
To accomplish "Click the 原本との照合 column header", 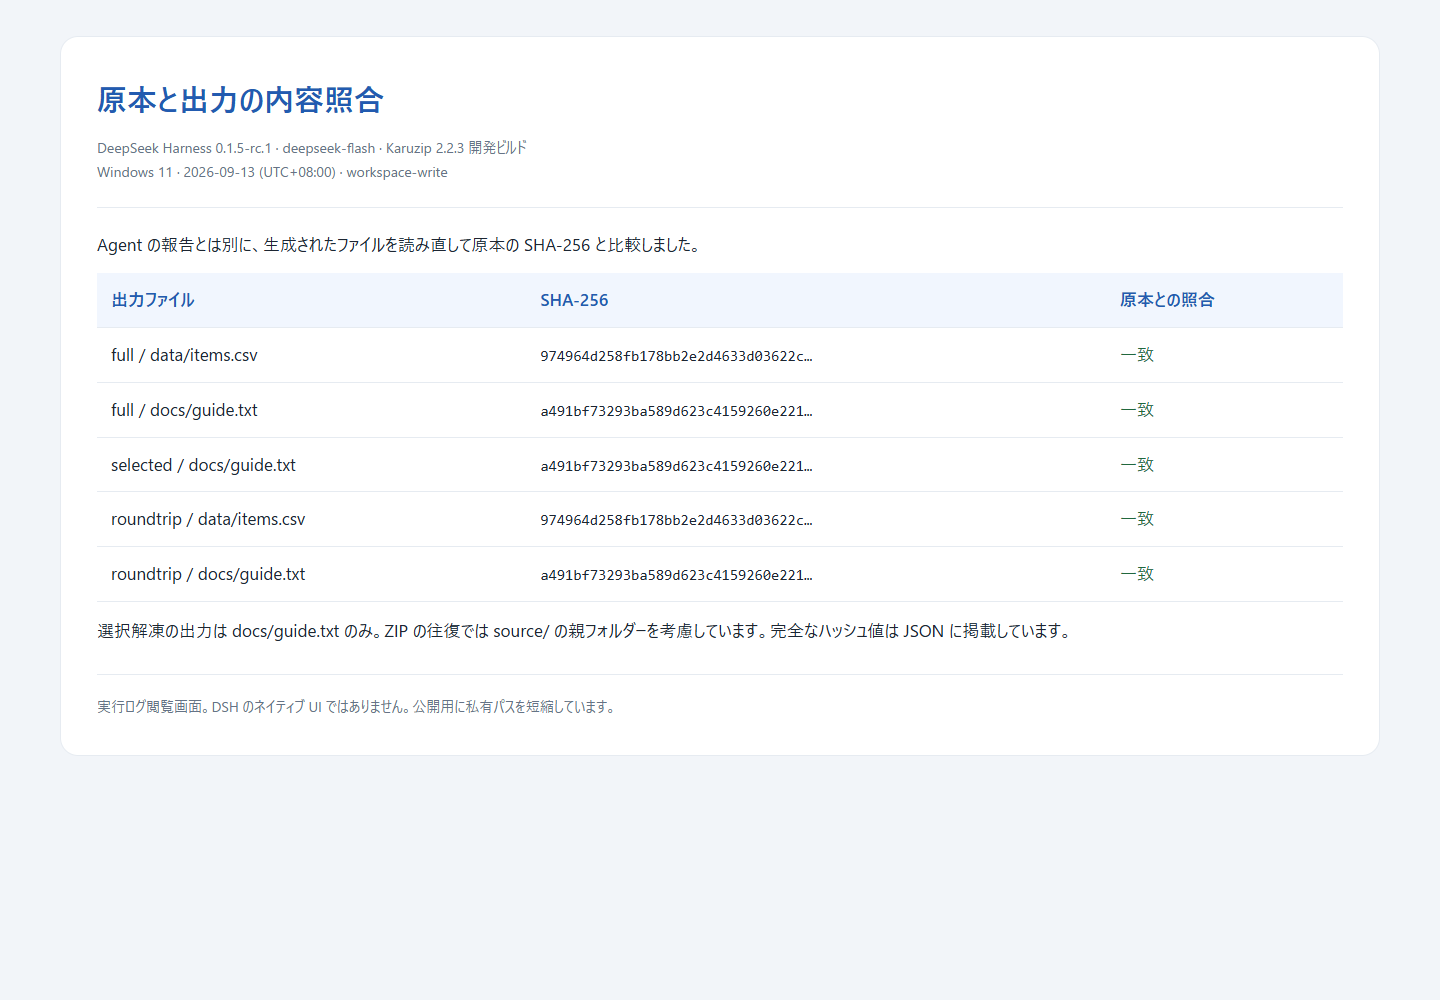I will pyautogui.click(x=1167, y=300).
